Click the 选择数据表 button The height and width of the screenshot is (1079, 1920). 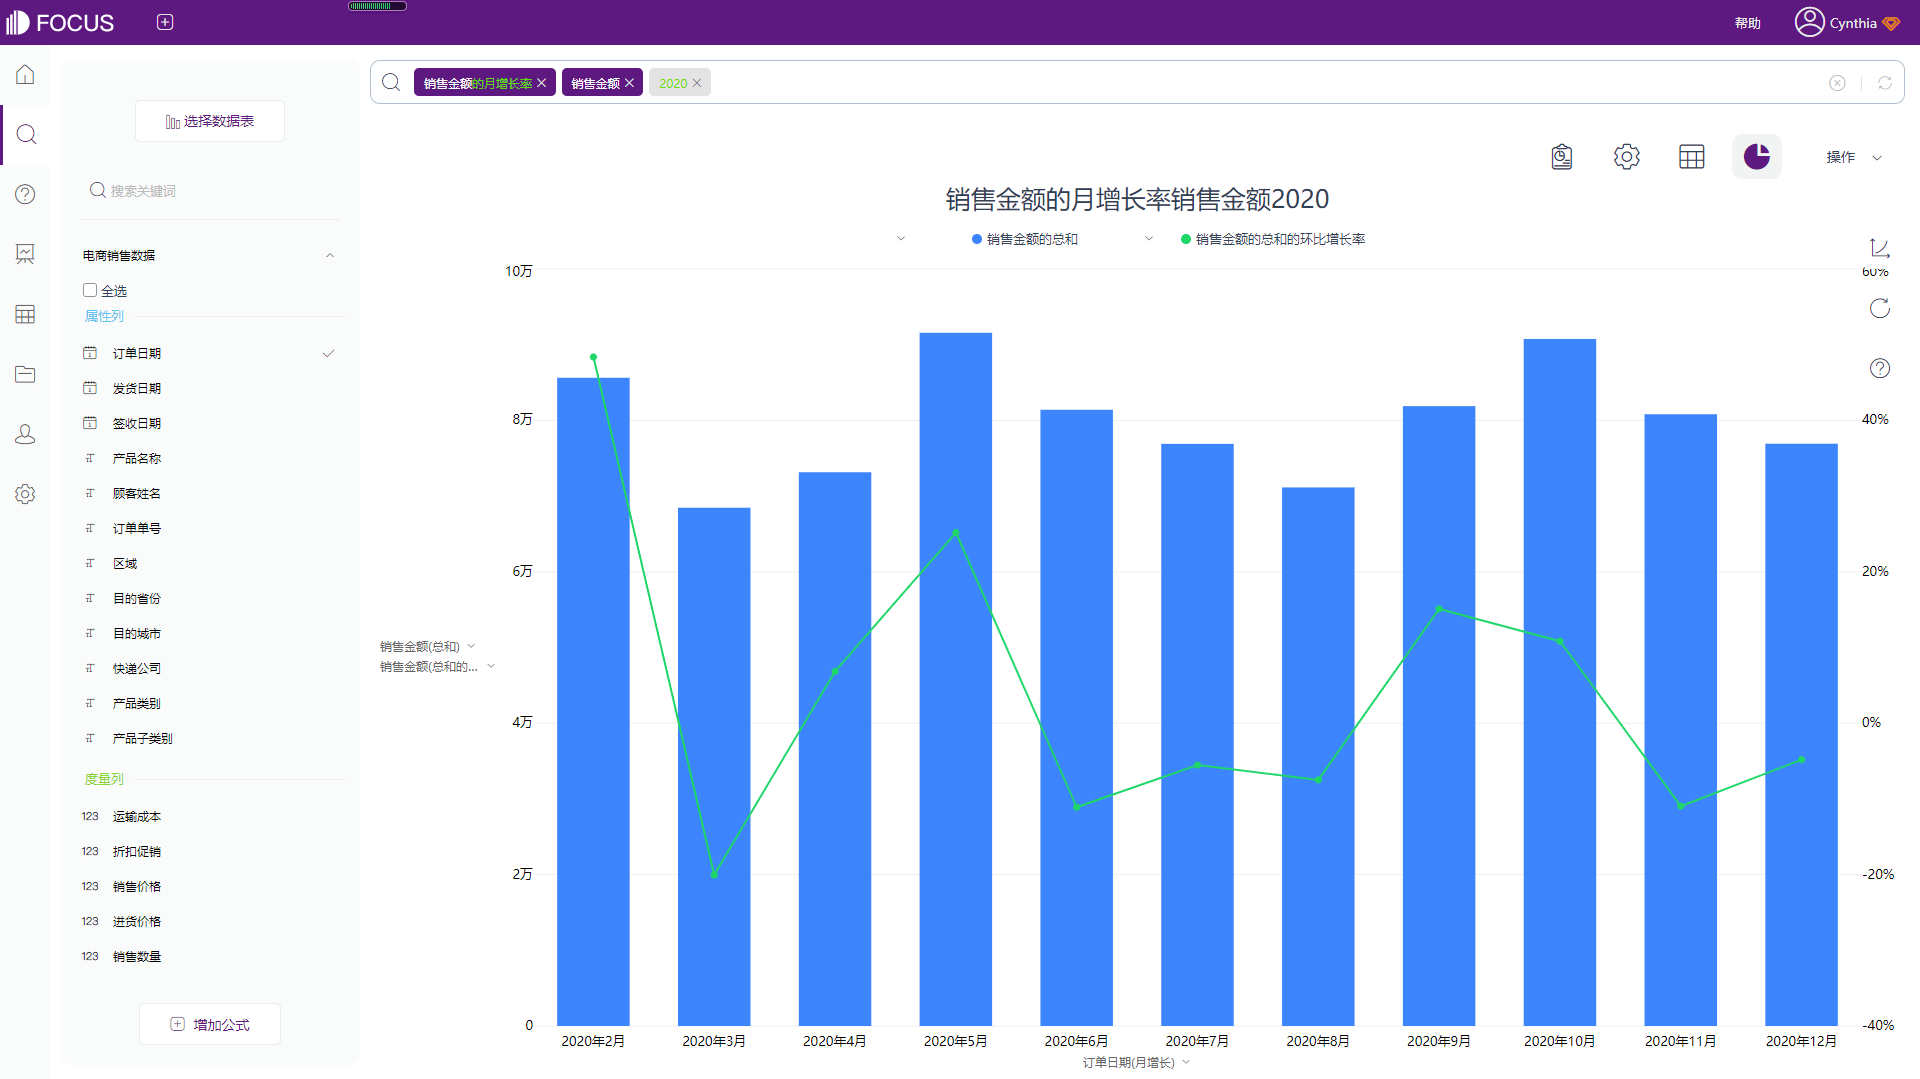coord(210,121)
